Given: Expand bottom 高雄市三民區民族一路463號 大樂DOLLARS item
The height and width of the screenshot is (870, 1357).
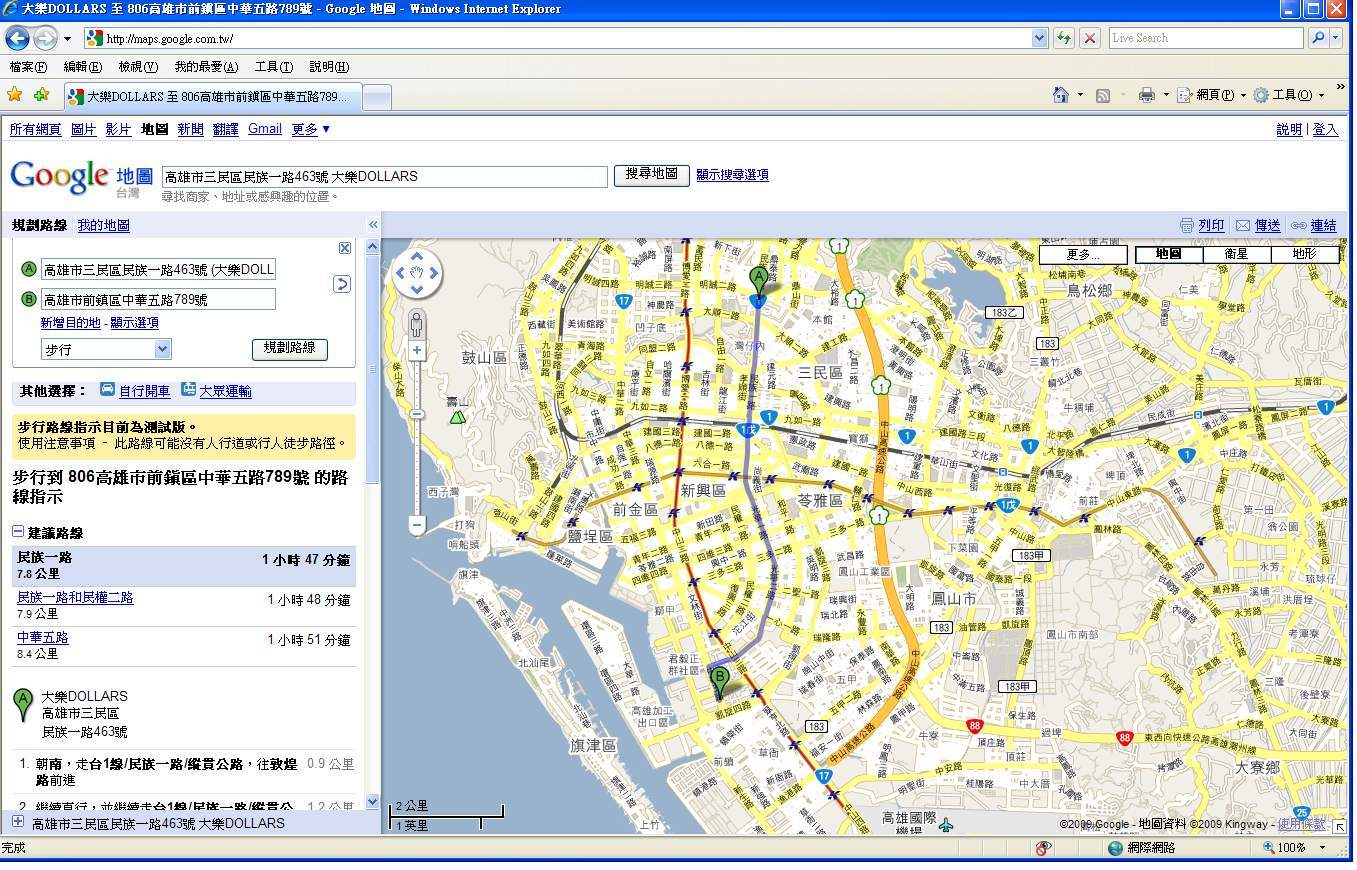Looking at the screenshot, I should 18,823.
